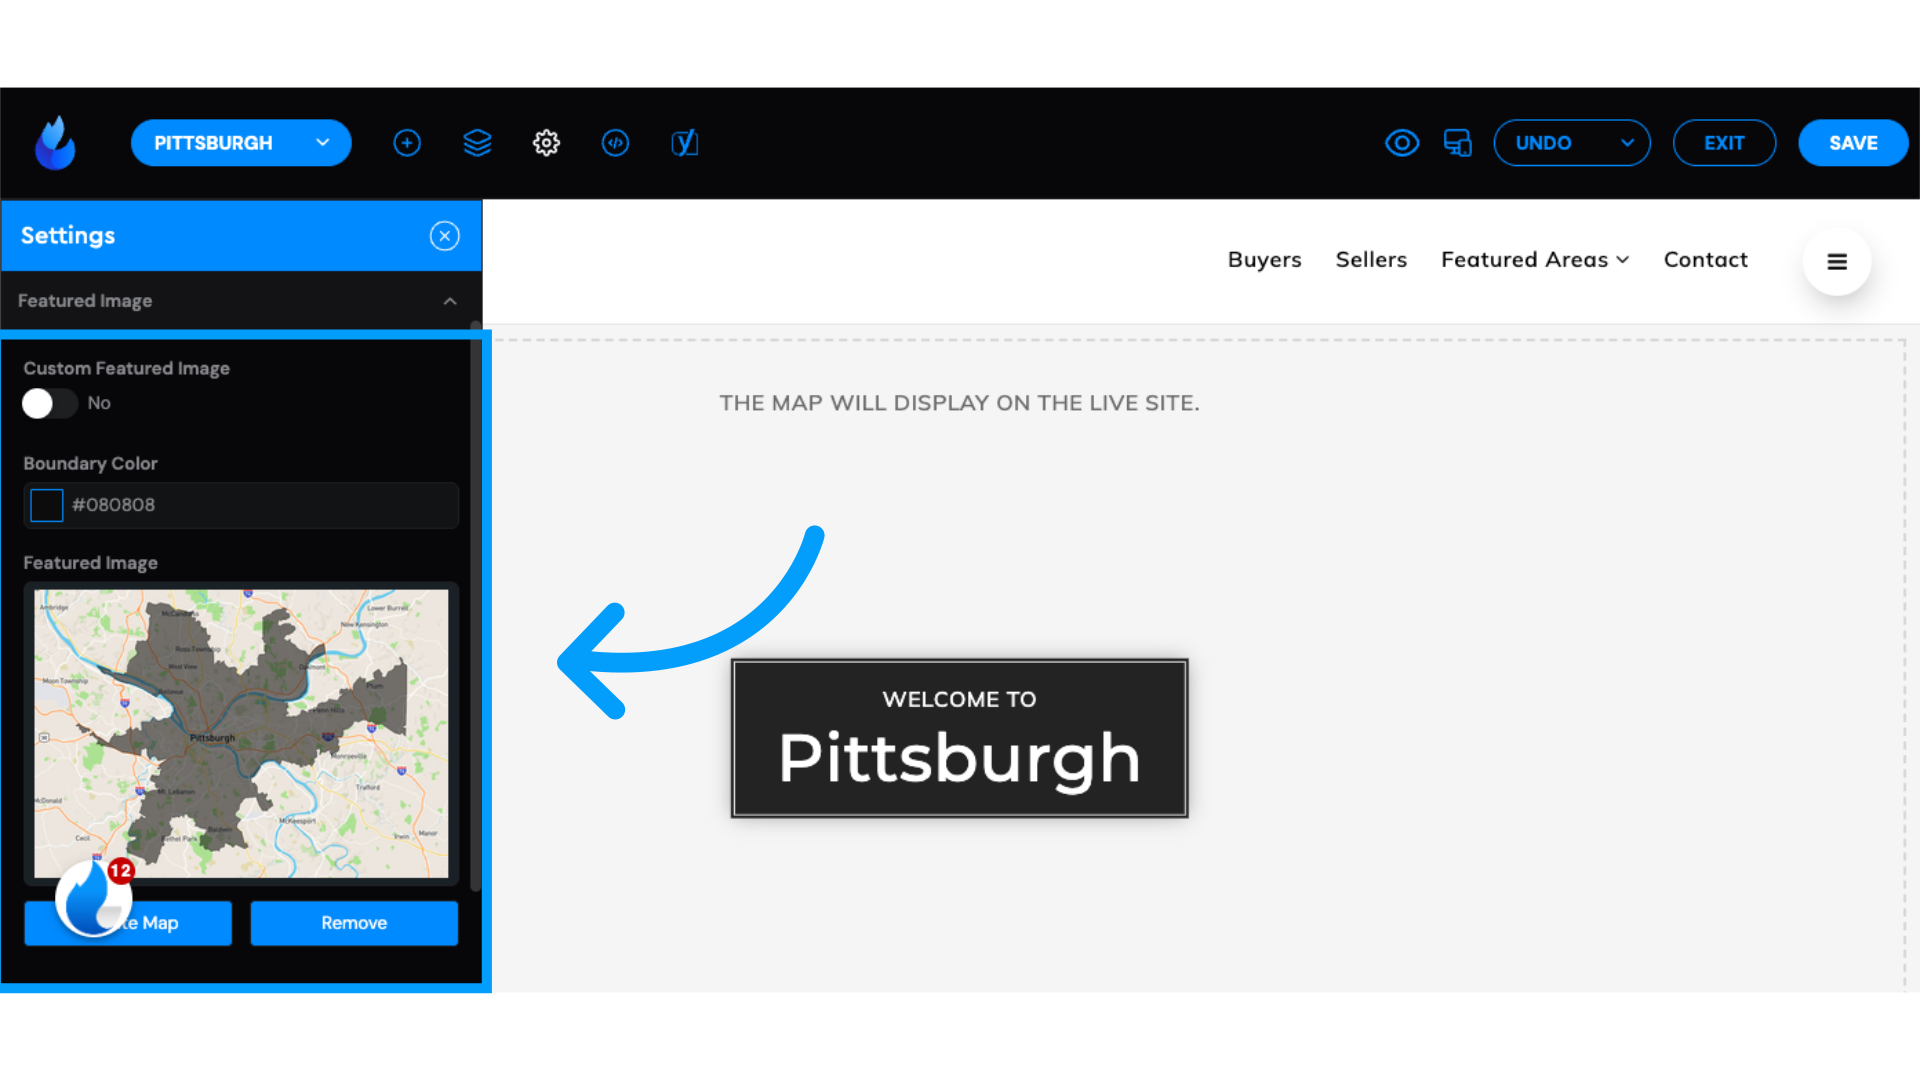The width and height of the screenshot is (1920, 1080).
Task: Toggle the preview eye icon
Action: coord(1400,142)
